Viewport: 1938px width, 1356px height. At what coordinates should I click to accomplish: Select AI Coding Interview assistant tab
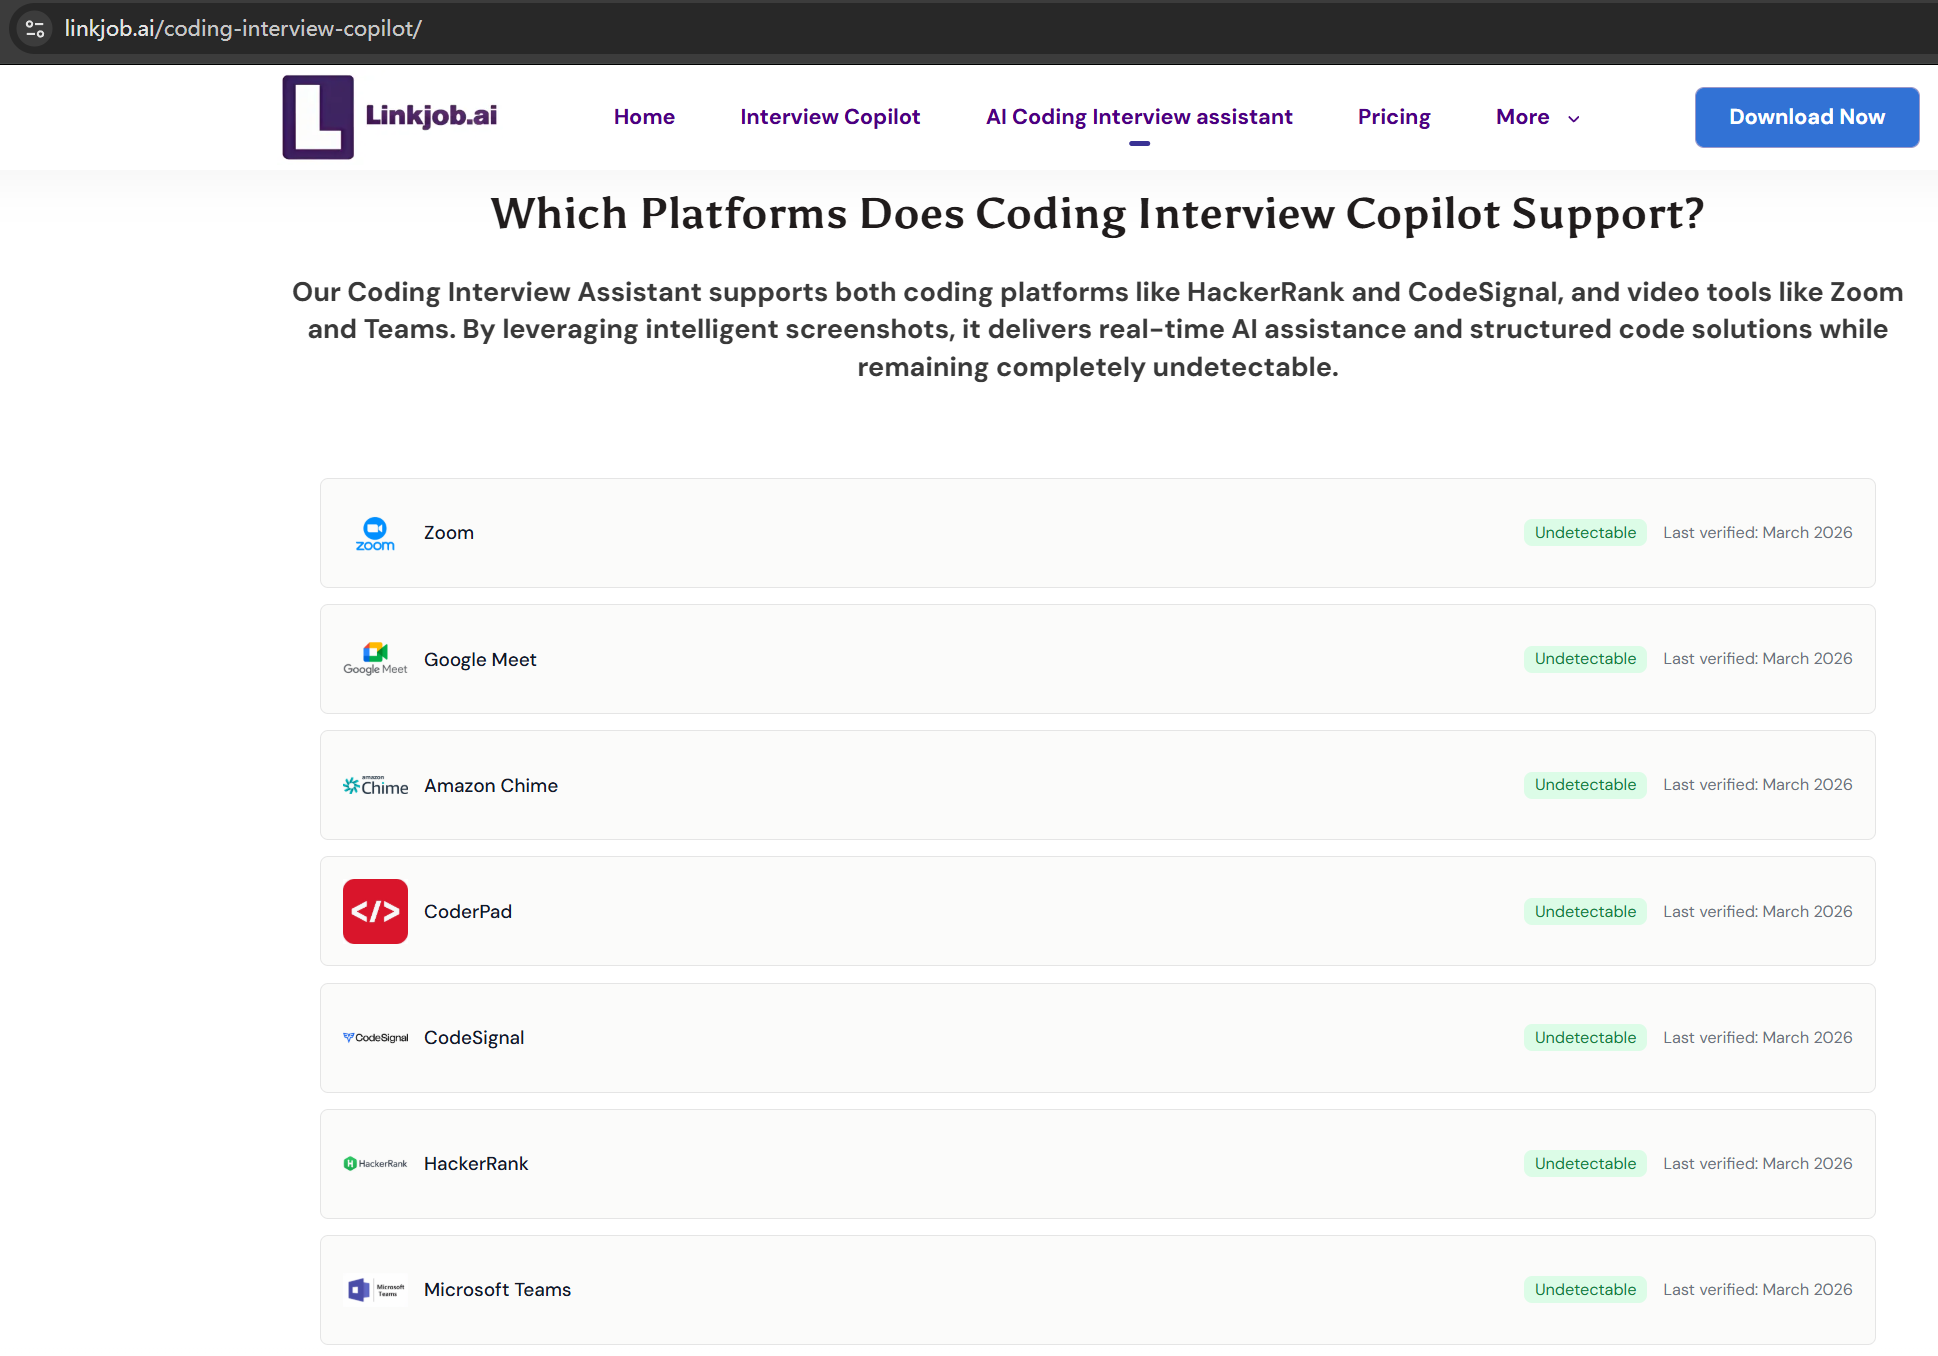tap(1139, 117)
